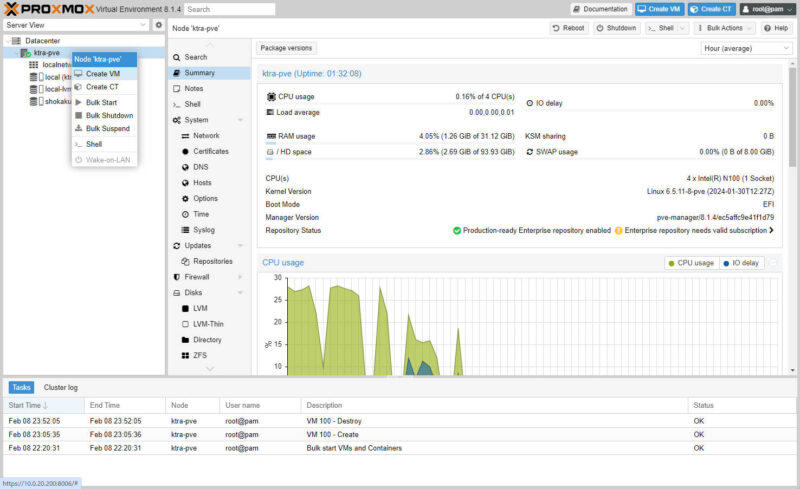Open the Certificates item
The height and width of the screenshot is (489, 800).
(209, 151)
